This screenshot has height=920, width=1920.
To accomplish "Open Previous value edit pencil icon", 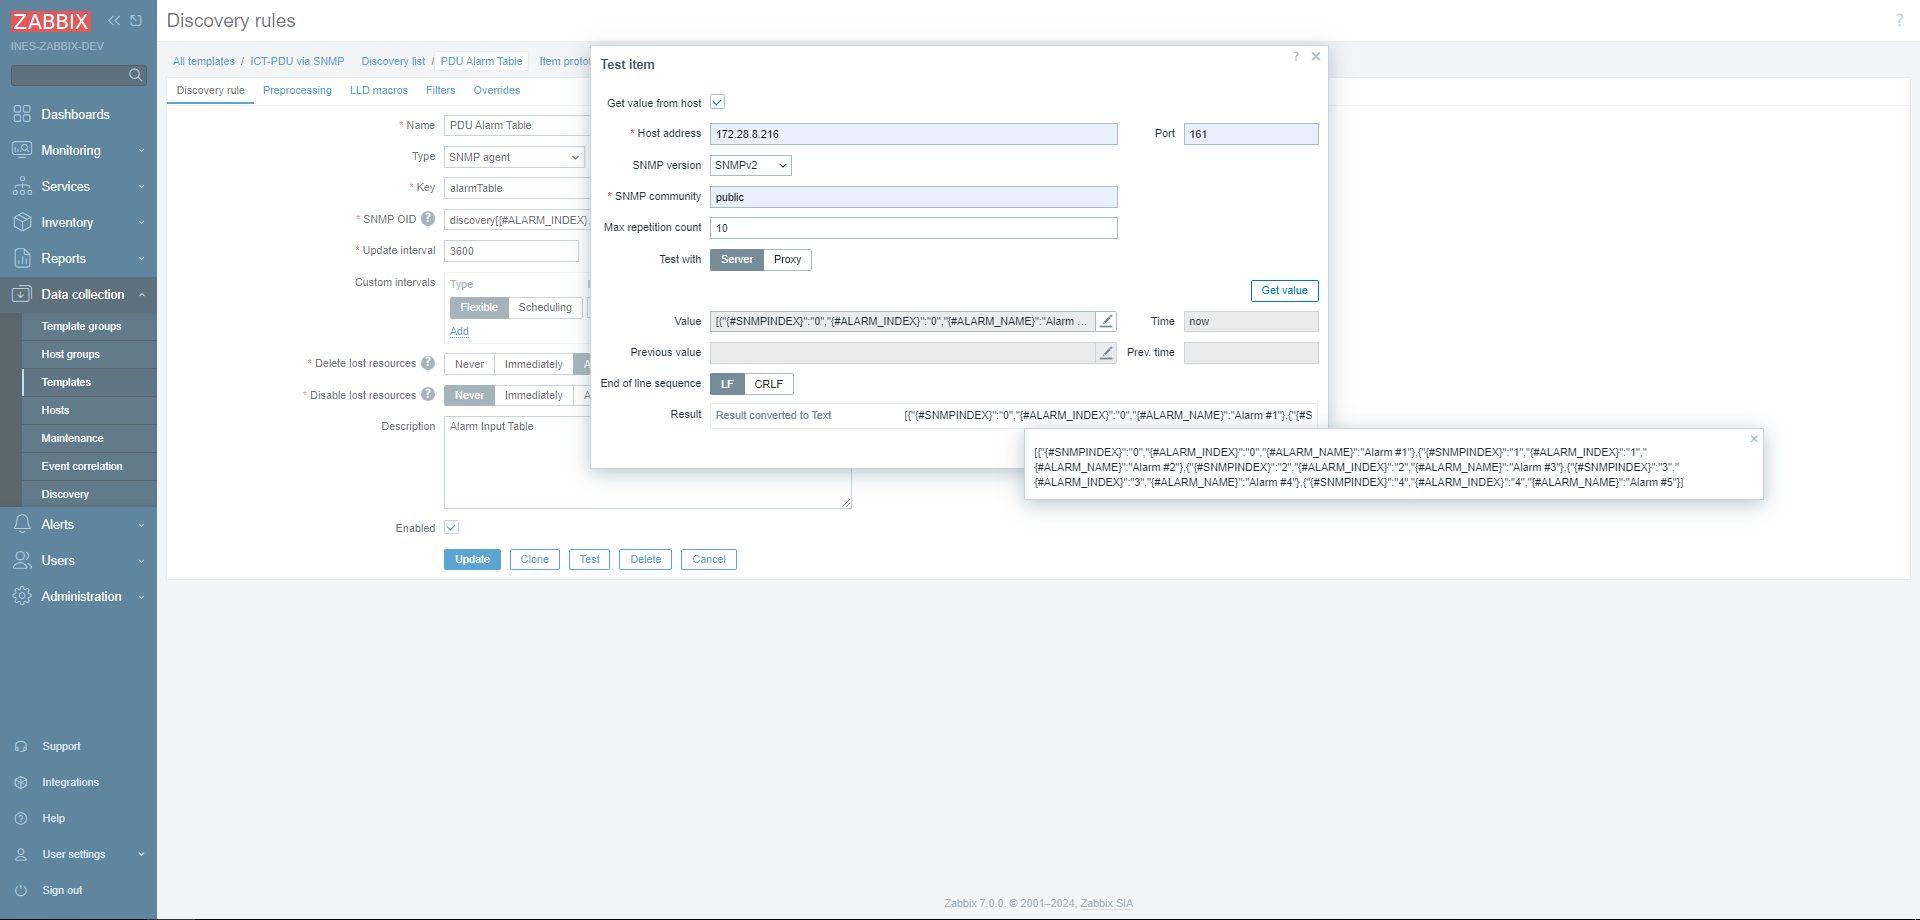I will pos(1106,352).
